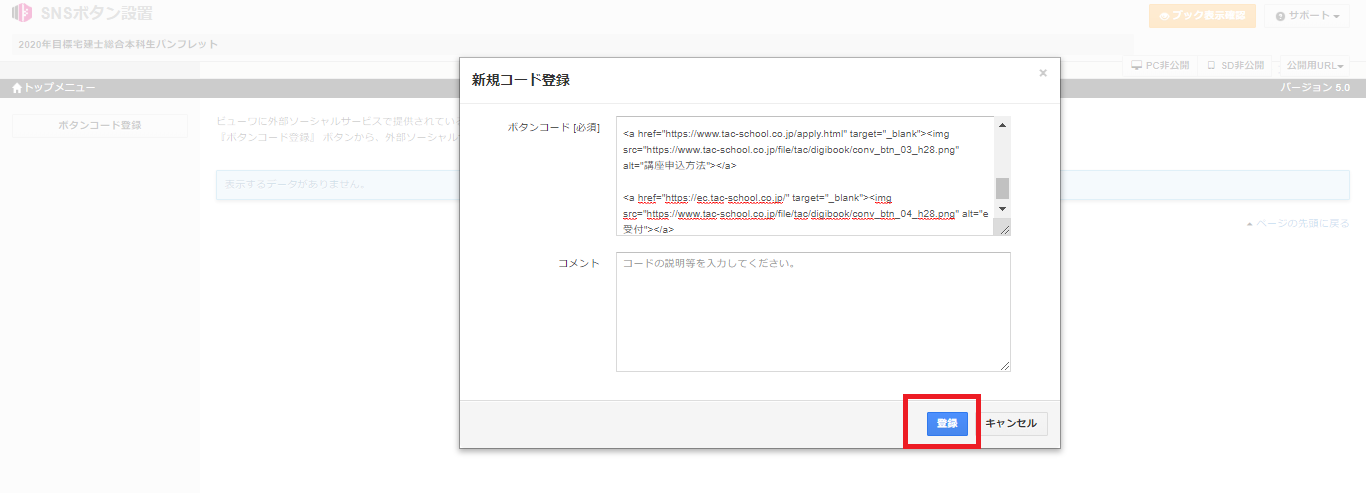Click the home icon in トップメニュー
This screenshot has width=1366, height=493.
(x=17, y=88)
